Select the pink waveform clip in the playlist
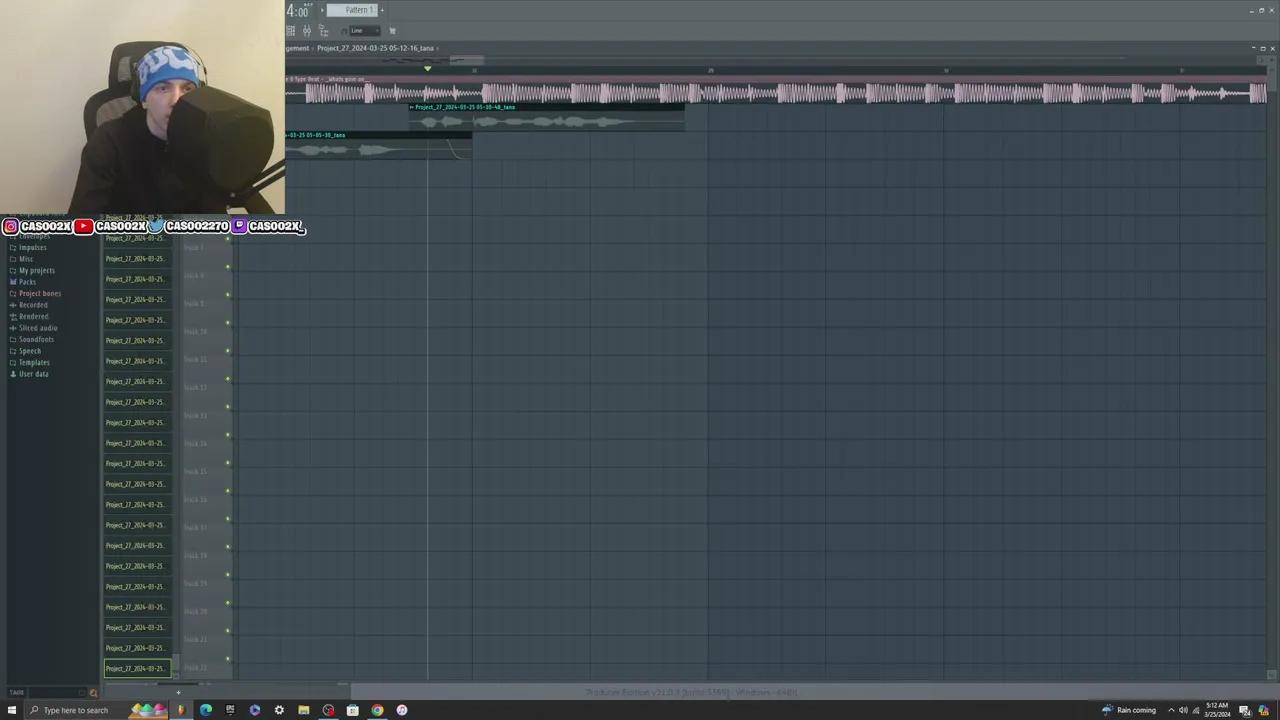The image size is (1280, 720). [700, 92]
